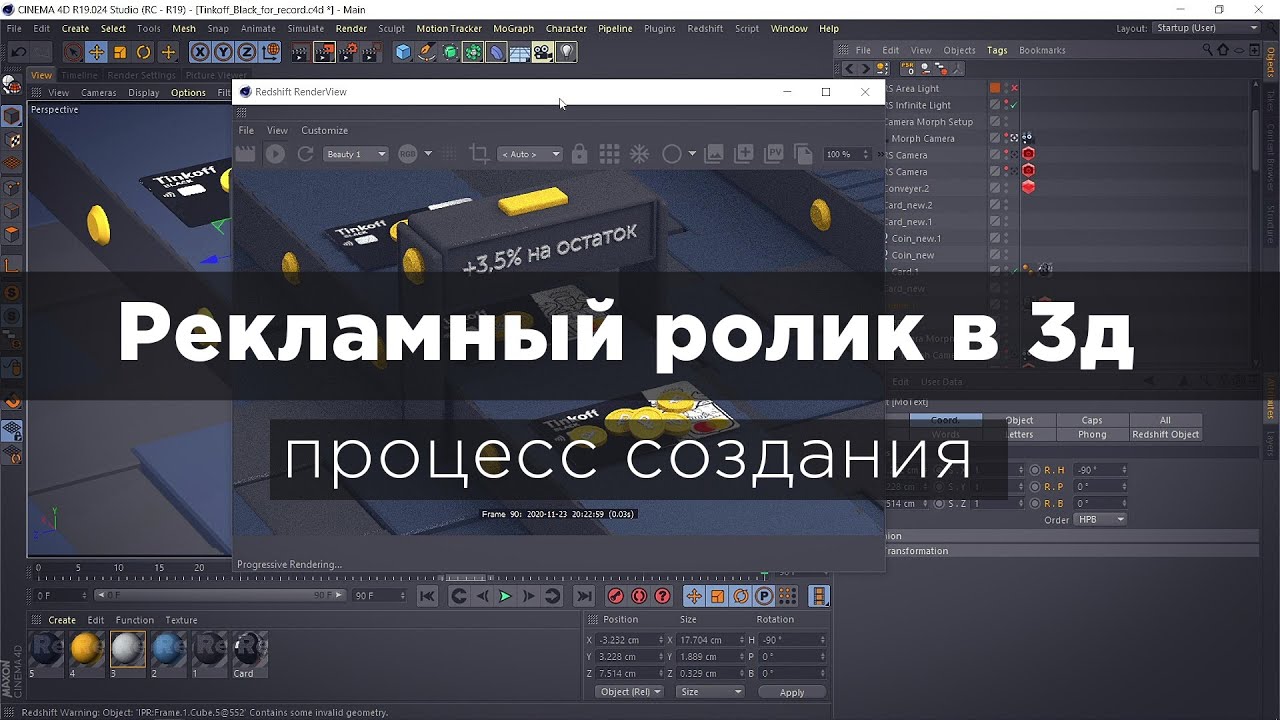
Task: Select the yellow material 4 swatch
Action: (x=88, y=649)
